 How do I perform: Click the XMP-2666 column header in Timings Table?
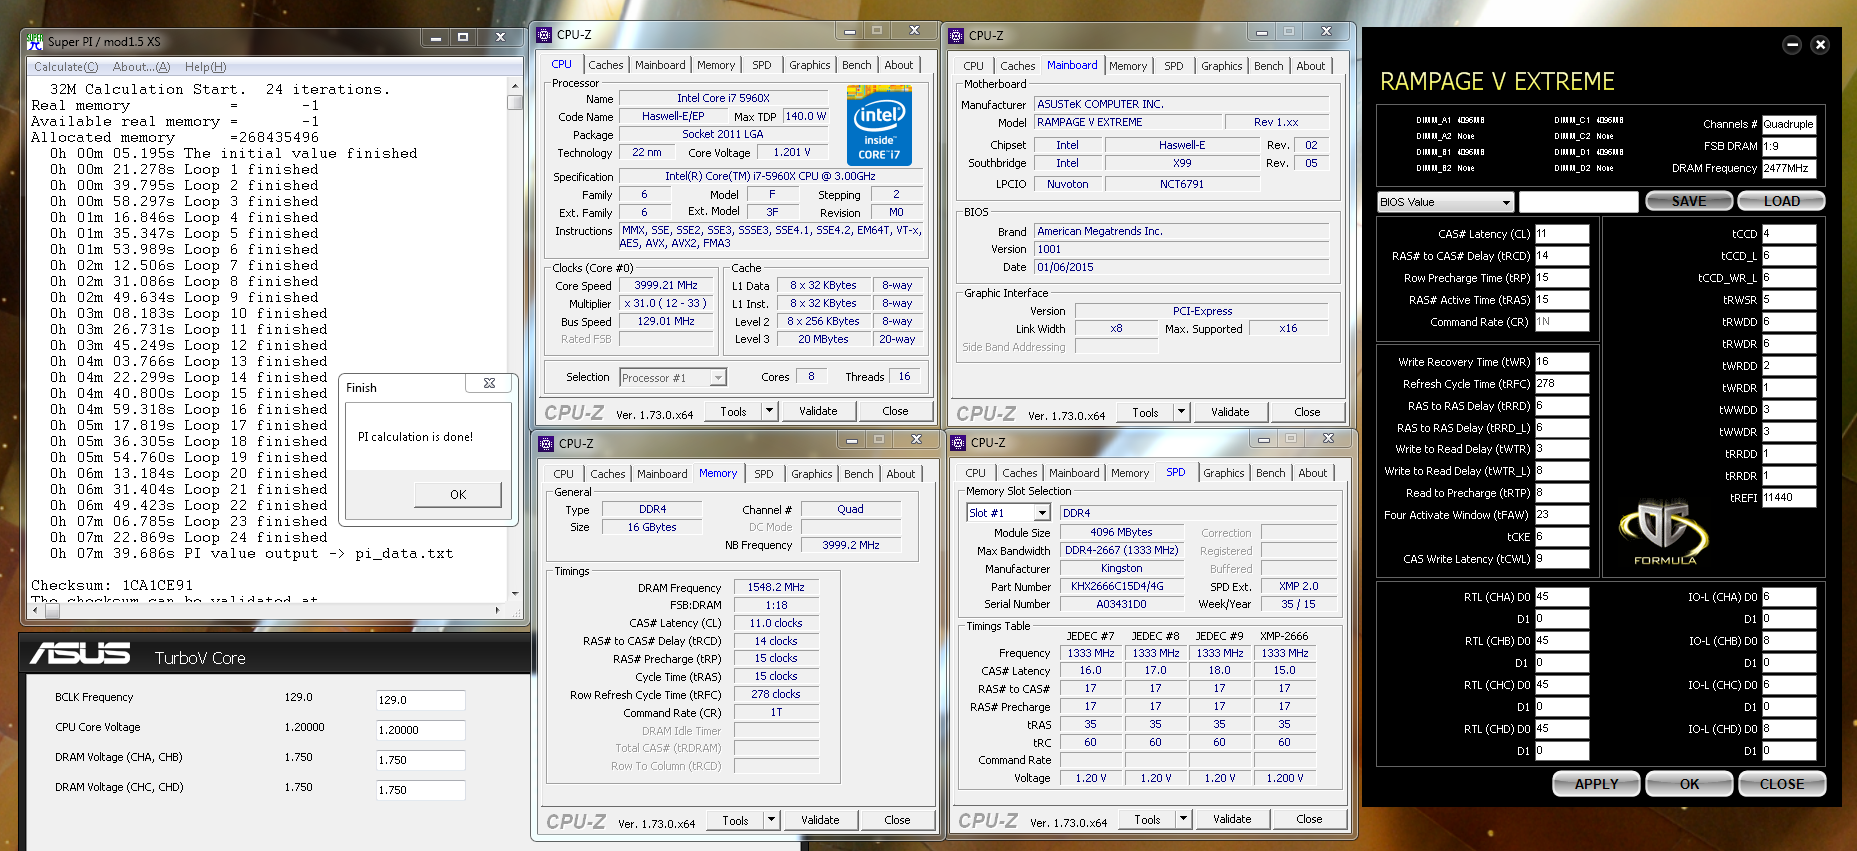click(x=1284, y=636)
